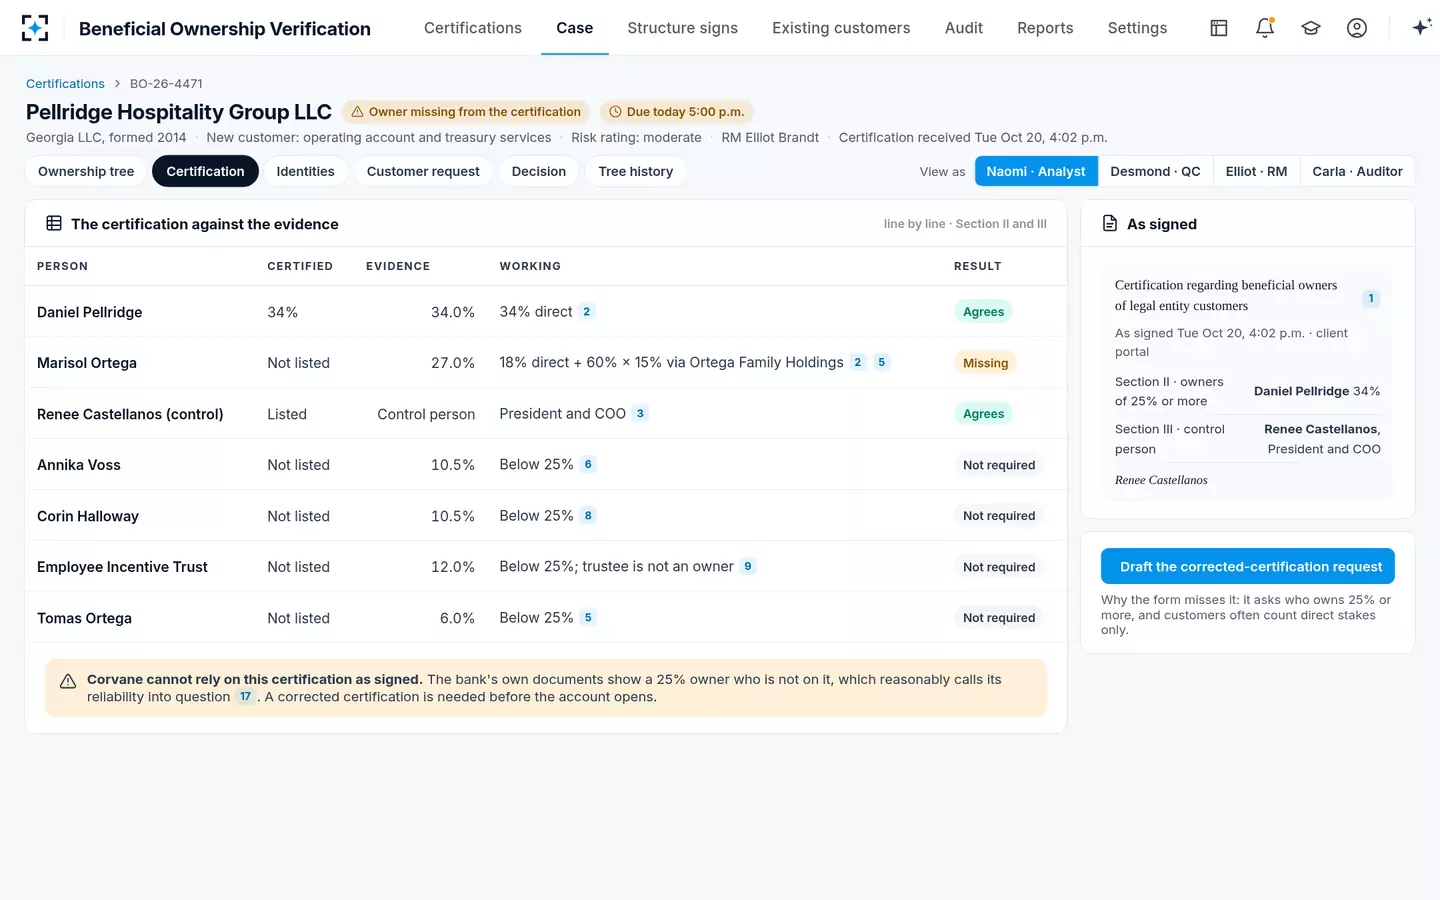Click the Agrees result for Daniel Pellridge
The image size is (1440, 900).
click(x=983, y=312)
